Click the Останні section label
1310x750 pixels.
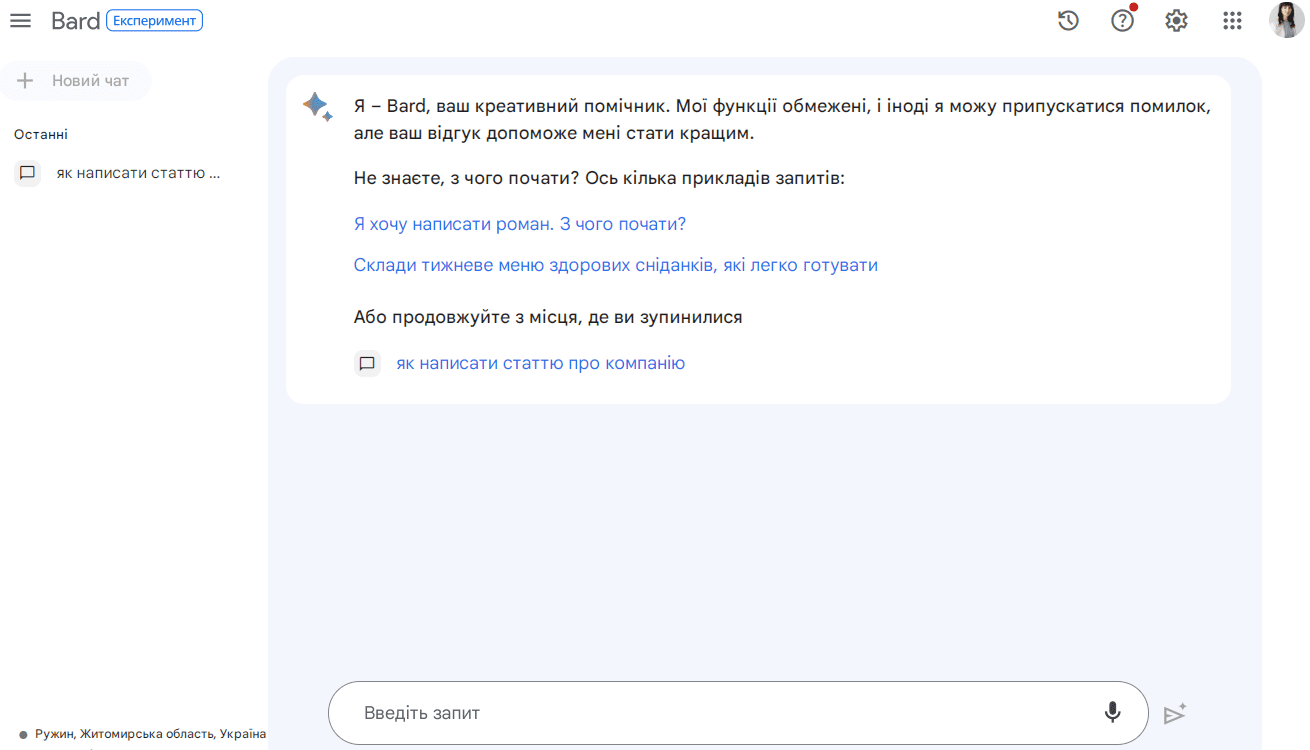(40, 133)
